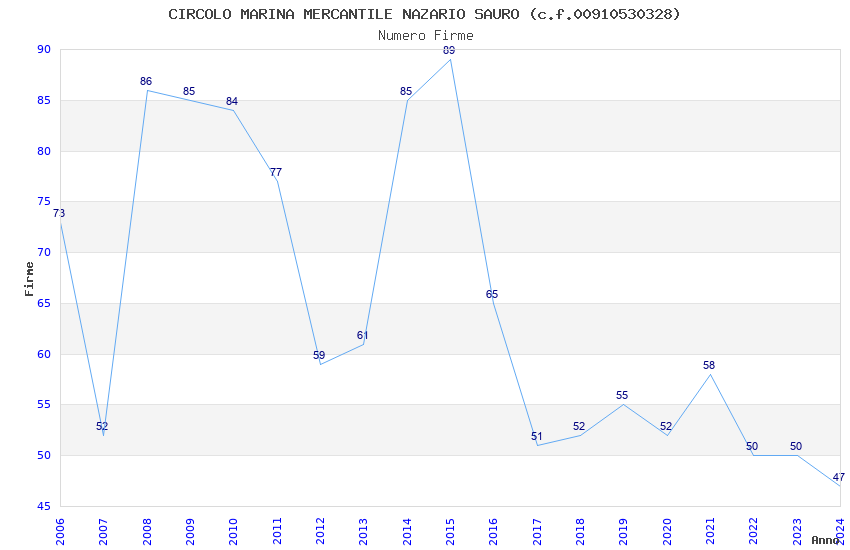Select the y-axis value 70
This screenshot has width=850, height=550.
pyautogui.click(x=44, y=253)
